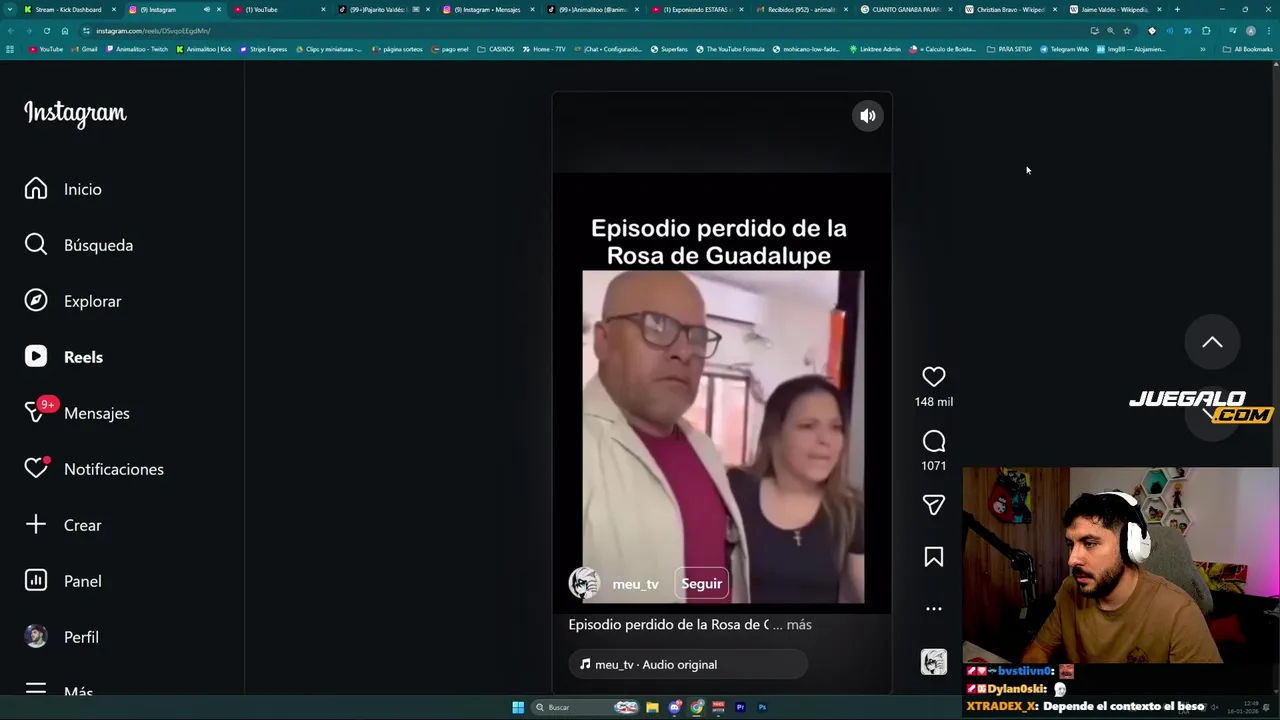Open Premiere Pro from the taskbar
Screen dimensions: 1280x720
(741, 707)
